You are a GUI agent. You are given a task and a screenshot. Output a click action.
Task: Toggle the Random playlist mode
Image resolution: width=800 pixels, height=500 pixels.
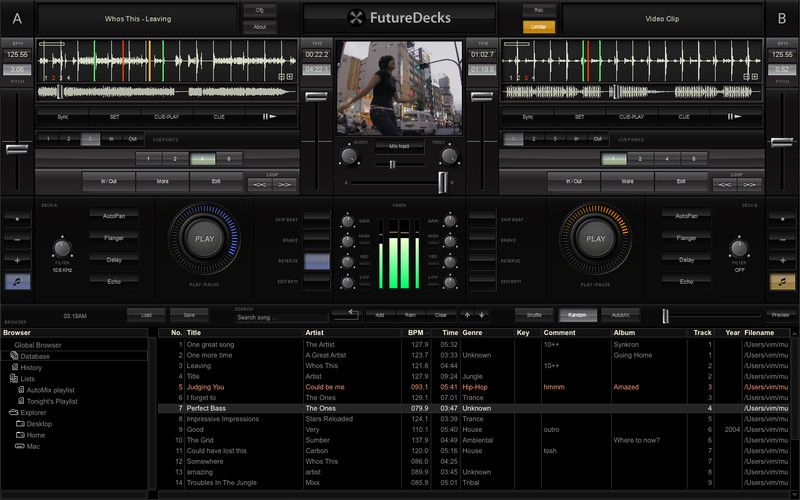pos(577,315)
